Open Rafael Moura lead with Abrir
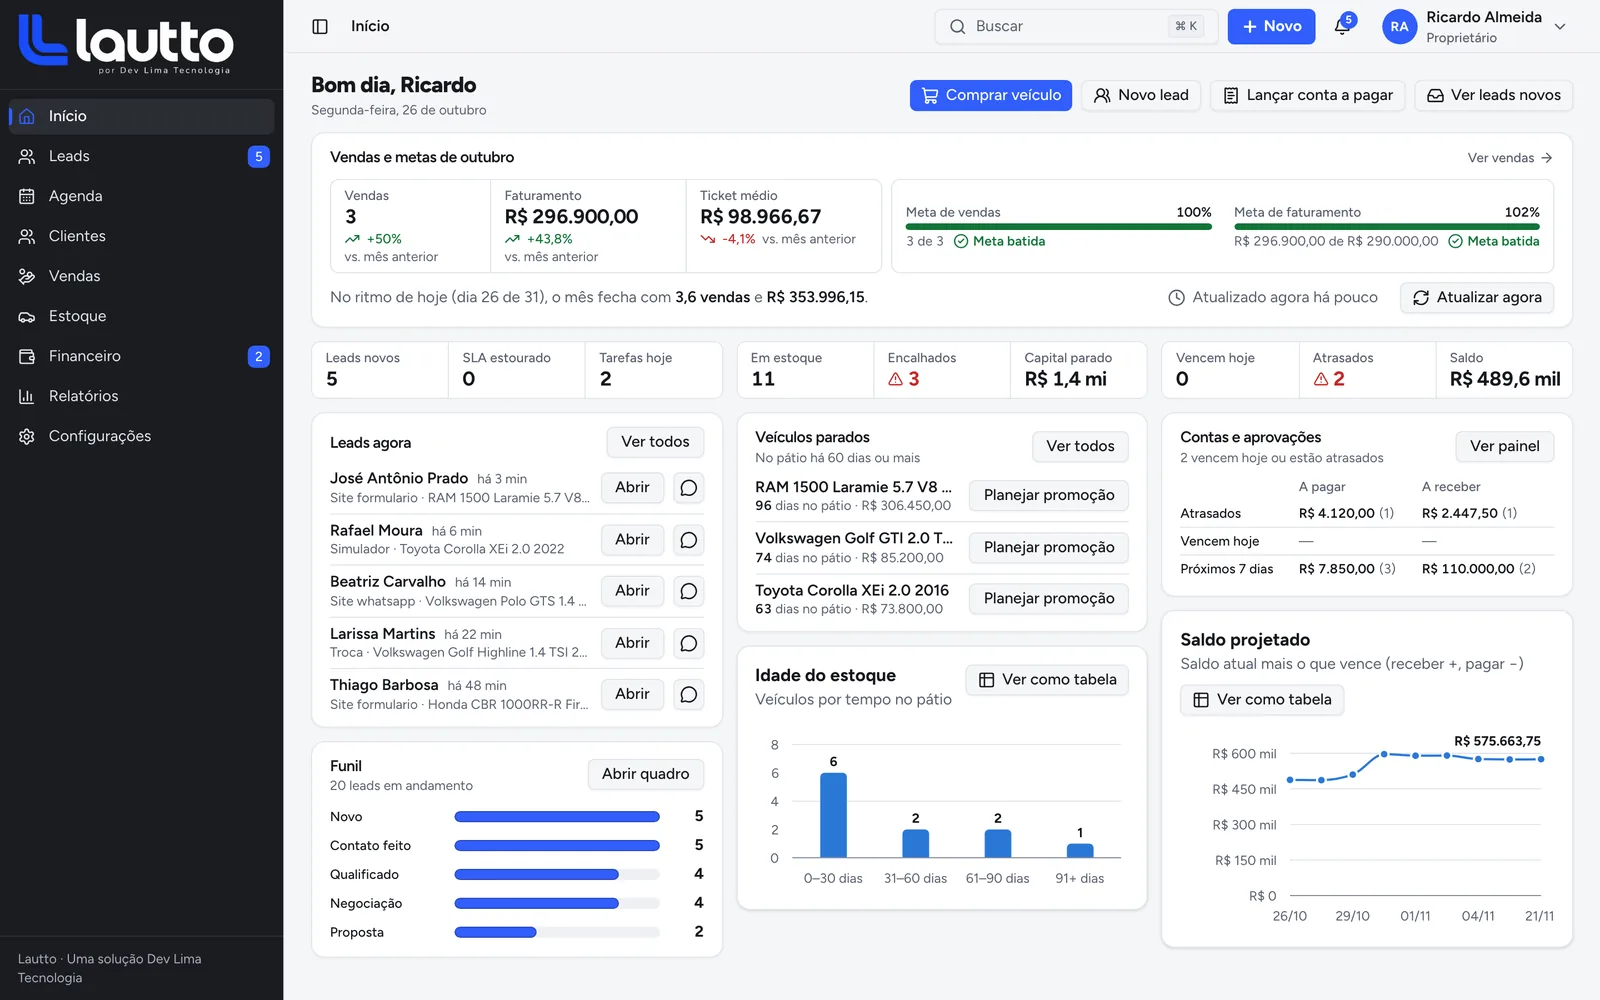 click(632, 540)
